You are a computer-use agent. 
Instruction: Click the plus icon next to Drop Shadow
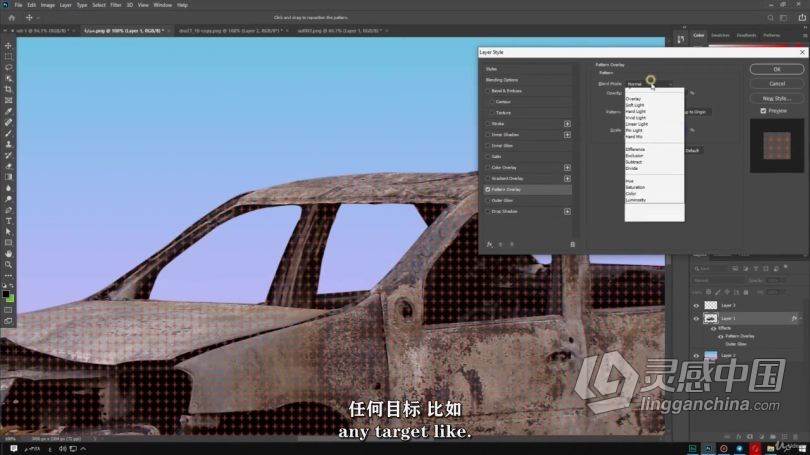[567, 212]
